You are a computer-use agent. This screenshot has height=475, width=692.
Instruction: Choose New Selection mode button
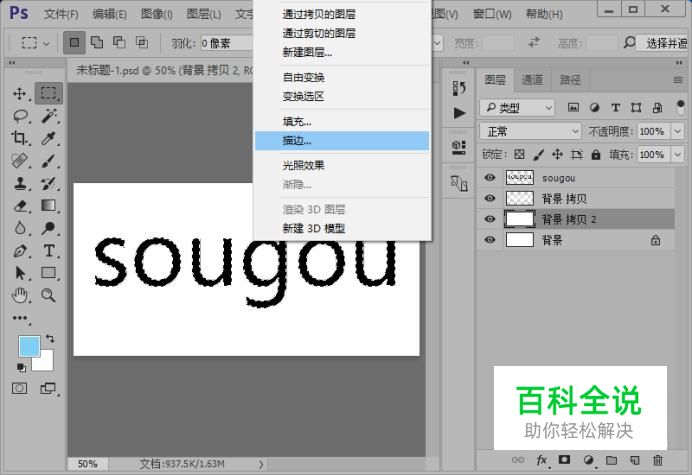(x=74, y=42)
